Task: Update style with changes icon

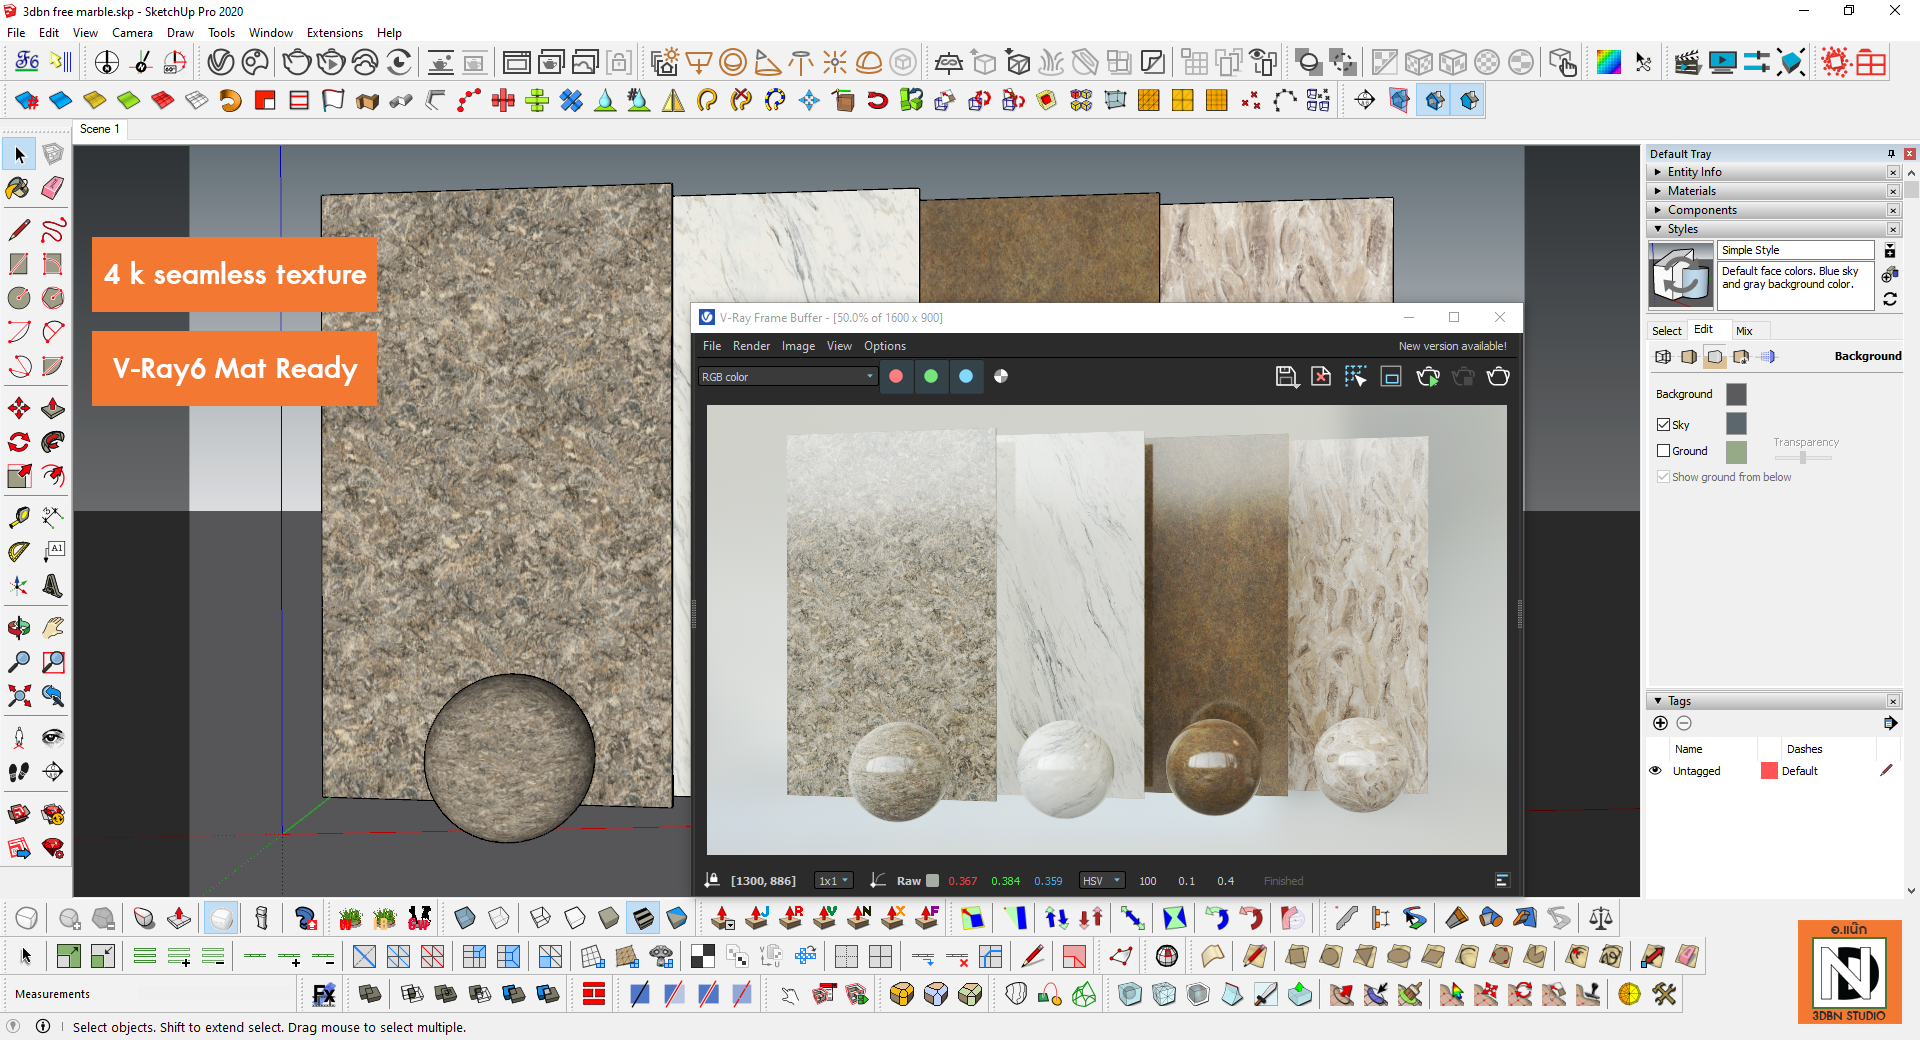Action: [x=1890, y=299]
